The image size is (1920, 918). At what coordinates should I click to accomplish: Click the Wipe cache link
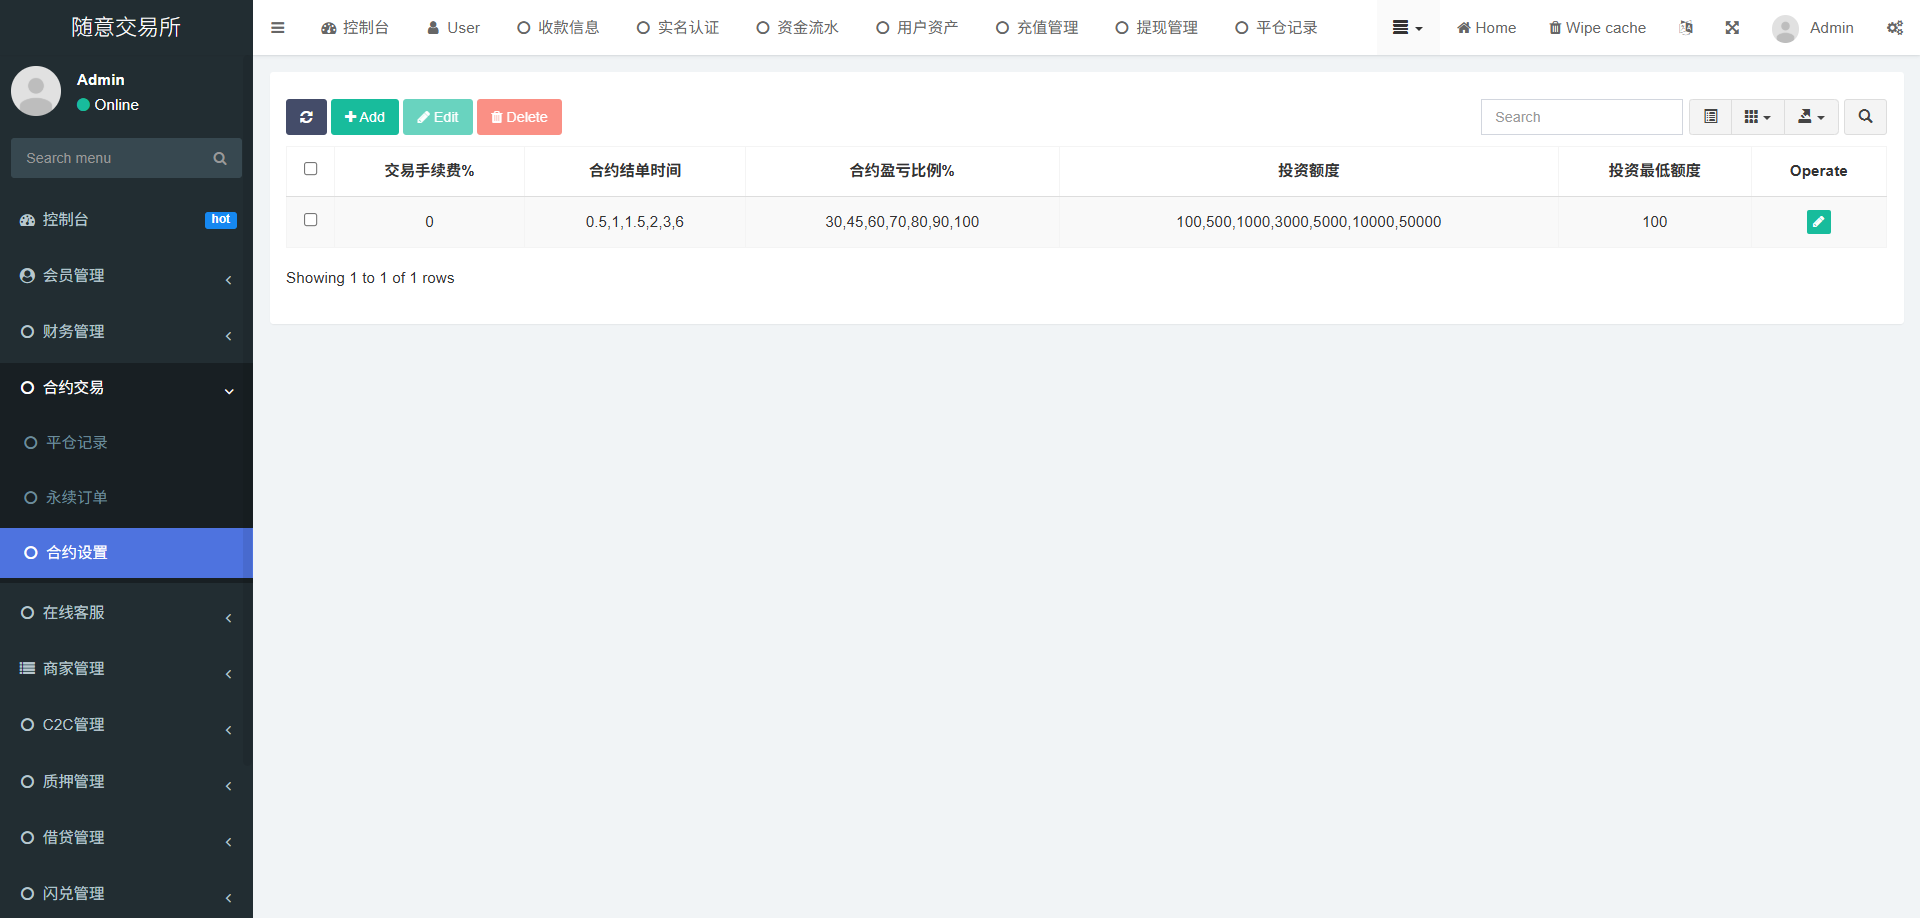(1597, 28)
